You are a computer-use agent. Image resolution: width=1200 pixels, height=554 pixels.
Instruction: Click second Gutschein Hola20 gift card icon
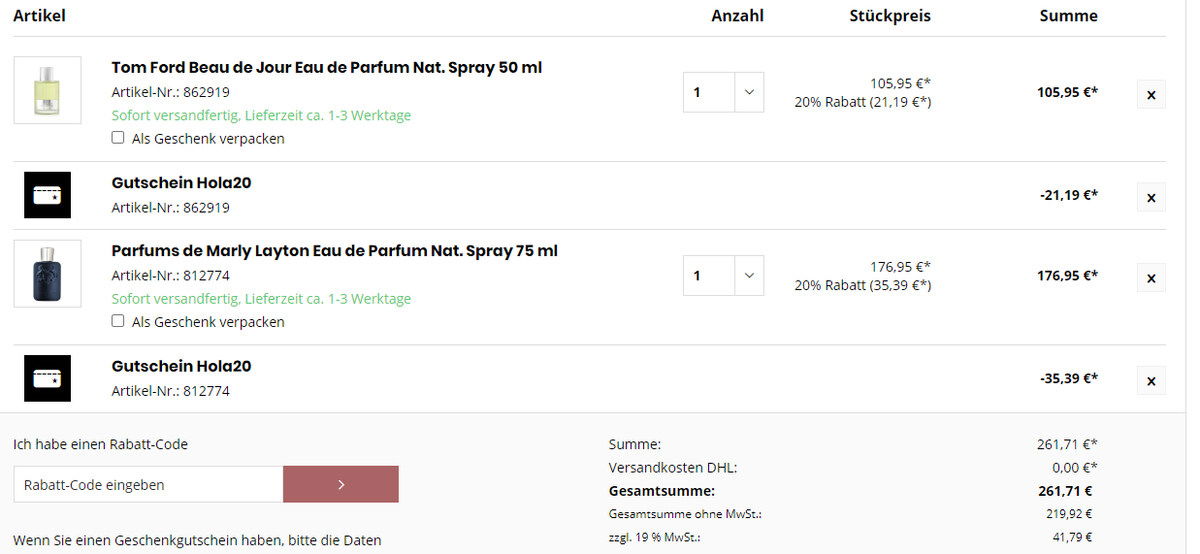tap(48, 378)
